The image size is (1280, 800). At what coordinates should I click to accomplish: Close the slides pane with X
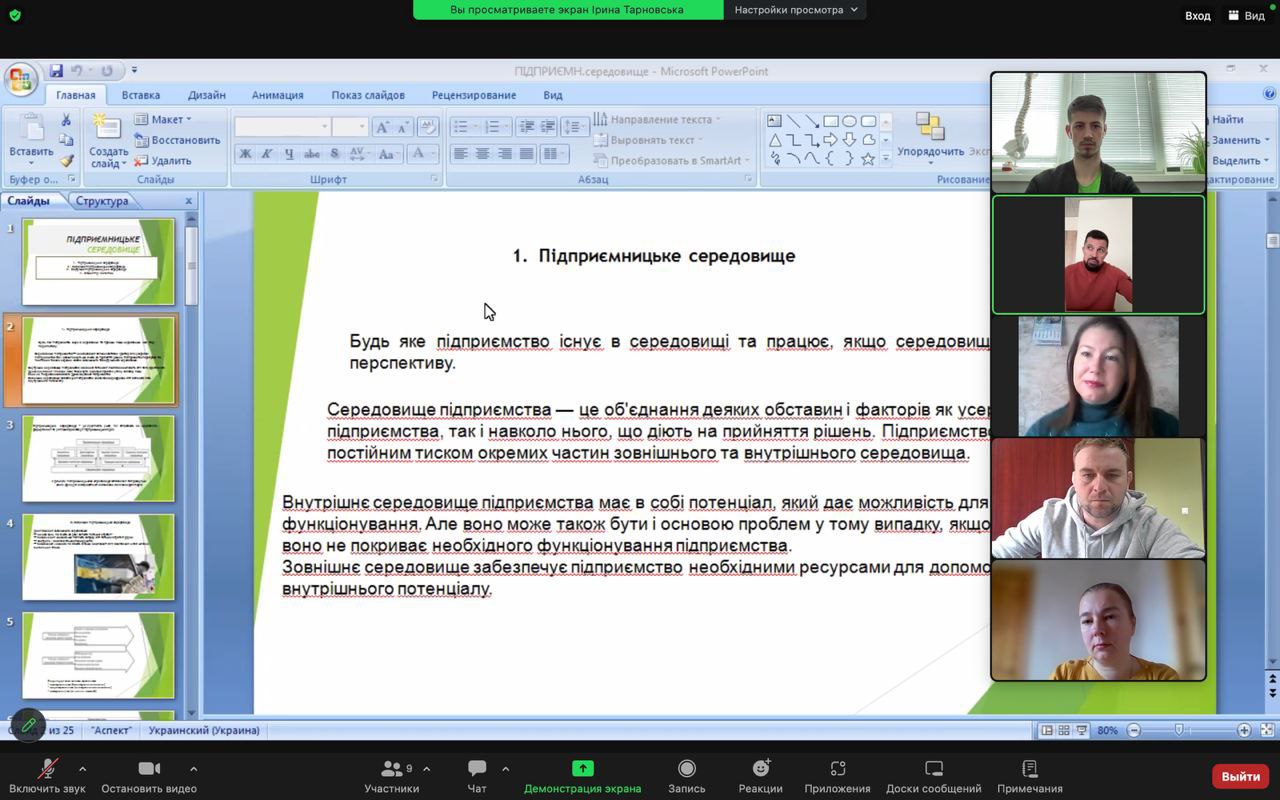pyautogui.click(x=188, y=201)
